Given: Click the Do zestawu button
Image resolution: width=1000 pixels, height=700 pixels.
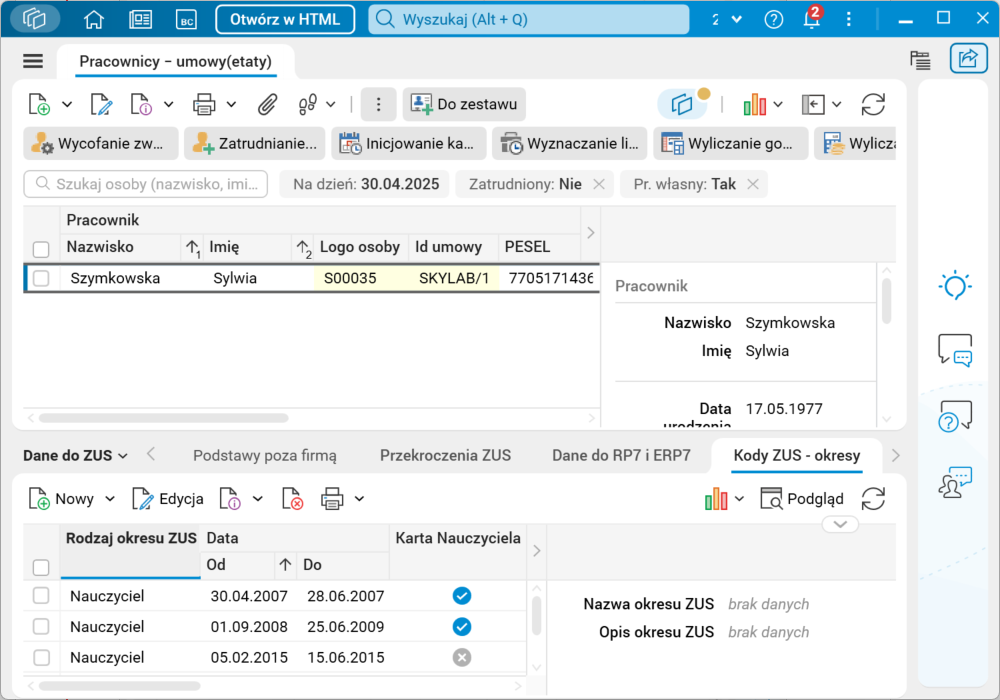Looking at the screenshot, I should [x=464, y=104].
